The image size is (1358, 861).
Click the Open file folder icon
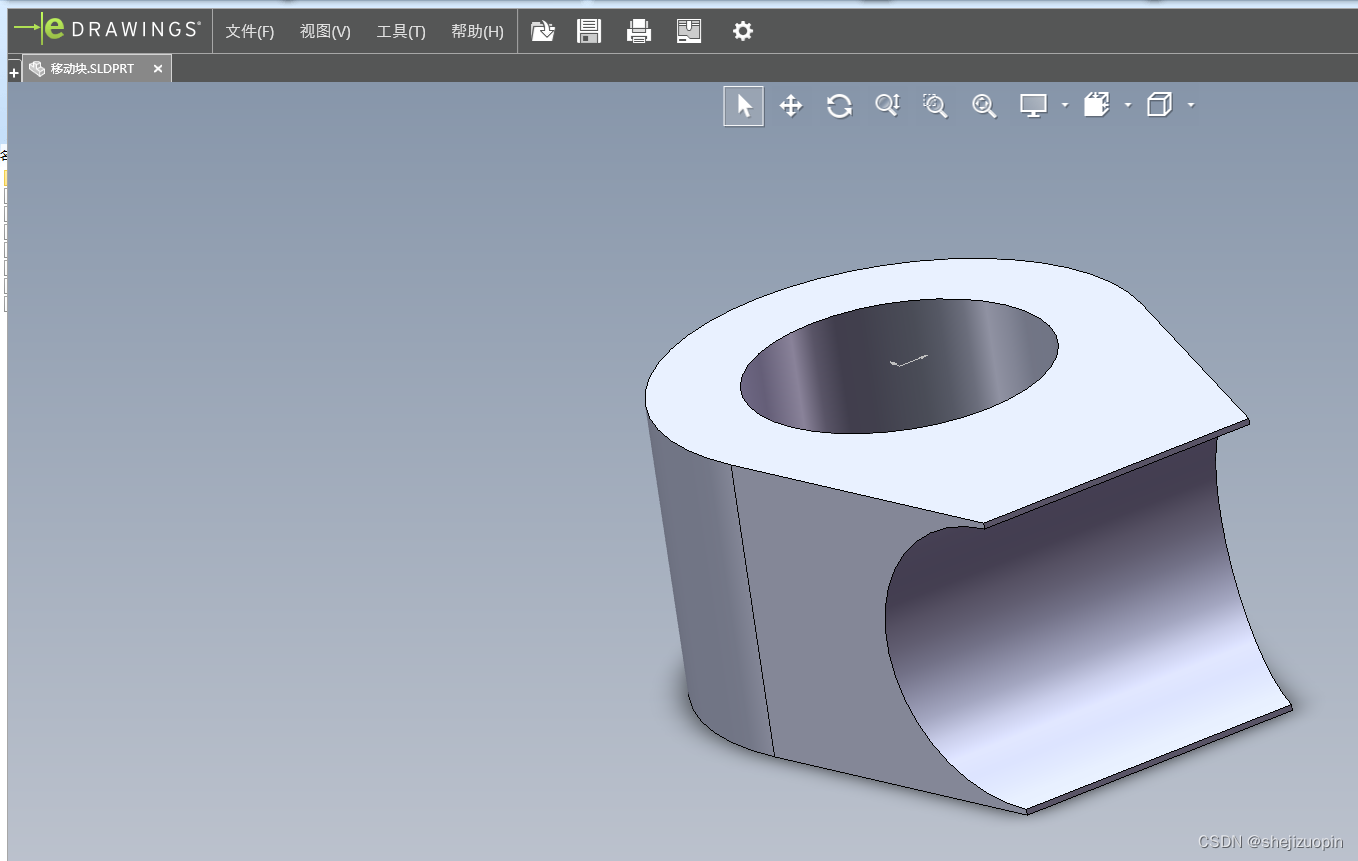(542, 31)
